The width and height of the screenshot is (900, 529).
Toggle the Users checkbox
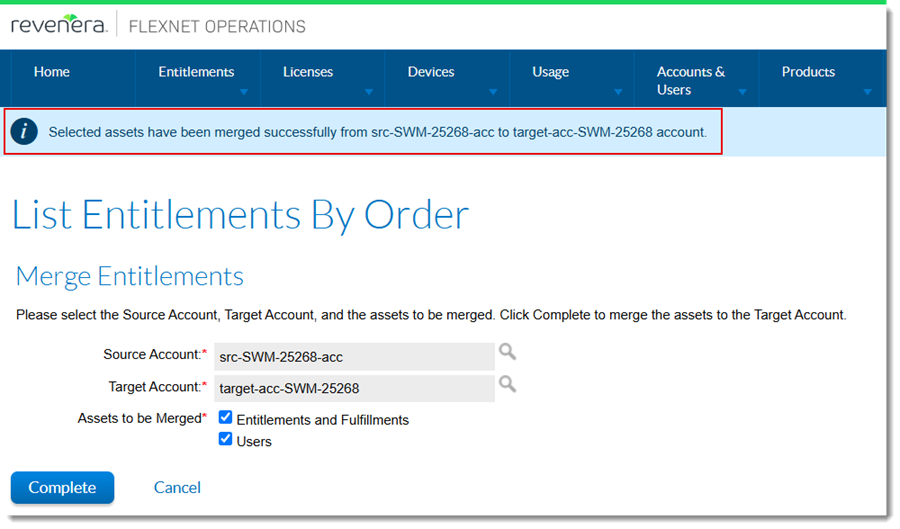tap(226, 439)
